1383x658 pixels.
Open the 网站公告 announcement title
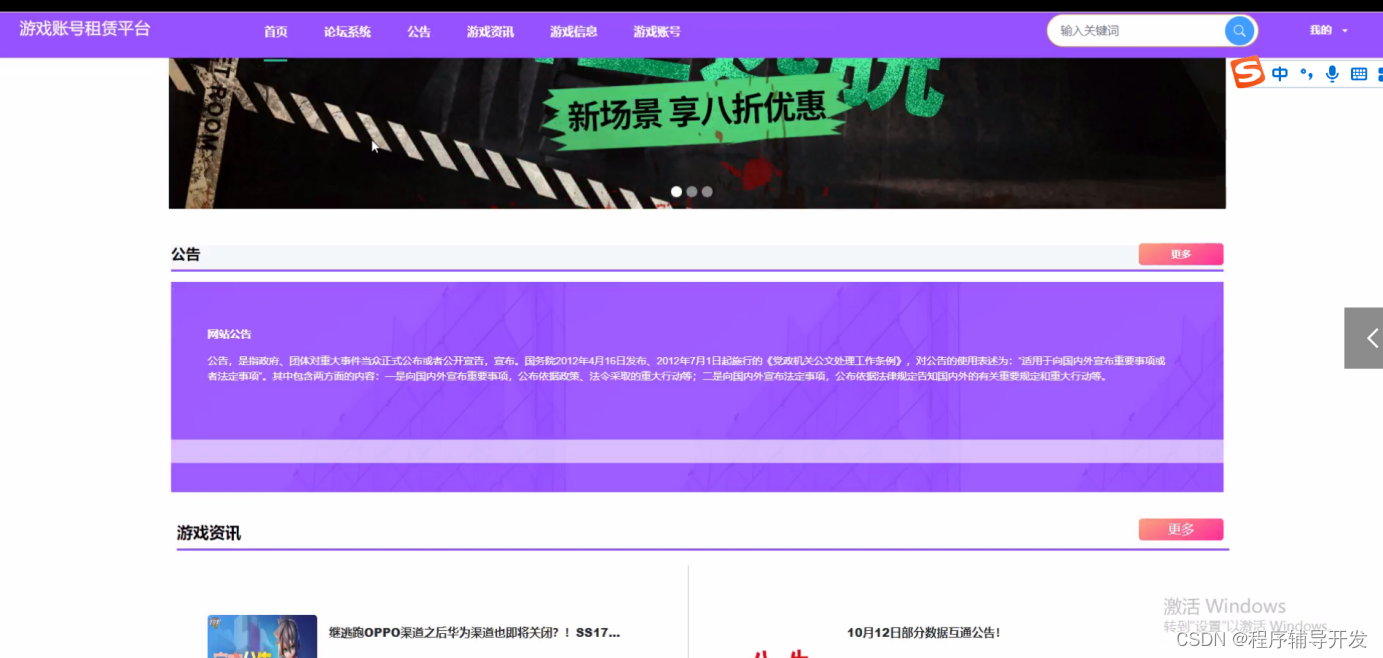(x=229, y=334)
